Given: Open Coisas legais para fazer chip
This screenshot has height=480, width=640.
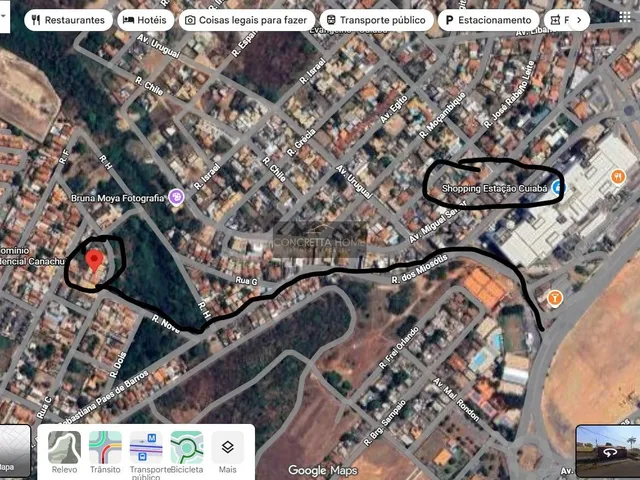Looking at the screenshot, I should pos(247,20).
